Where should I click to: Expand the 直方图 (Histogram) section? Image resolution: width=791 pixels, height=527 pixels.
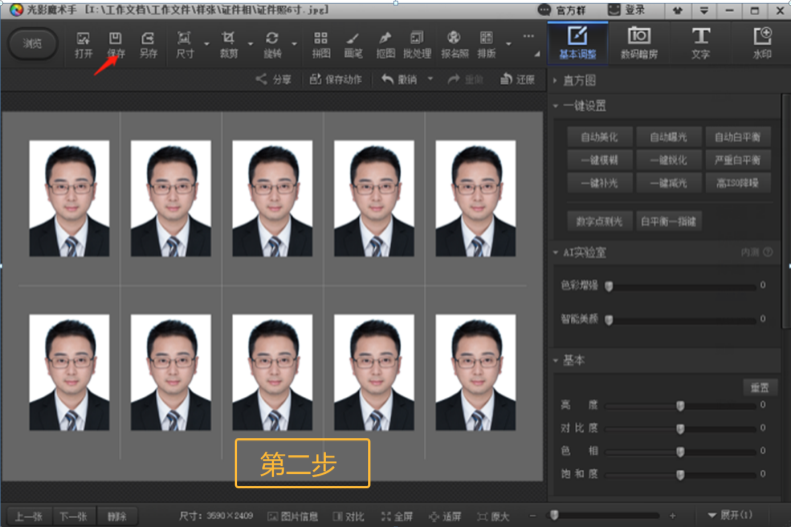(580, 80)
